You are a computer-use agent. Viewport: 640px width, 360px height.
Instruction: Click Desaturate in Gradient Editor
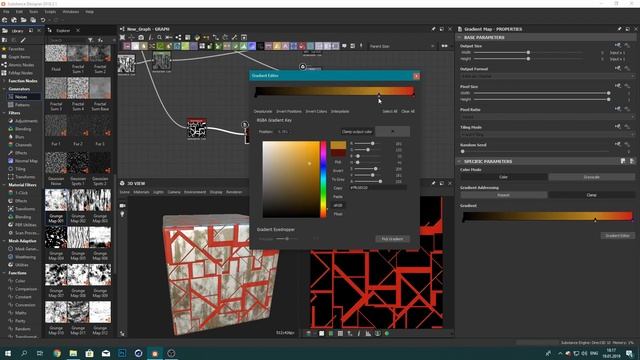[263, 111]
